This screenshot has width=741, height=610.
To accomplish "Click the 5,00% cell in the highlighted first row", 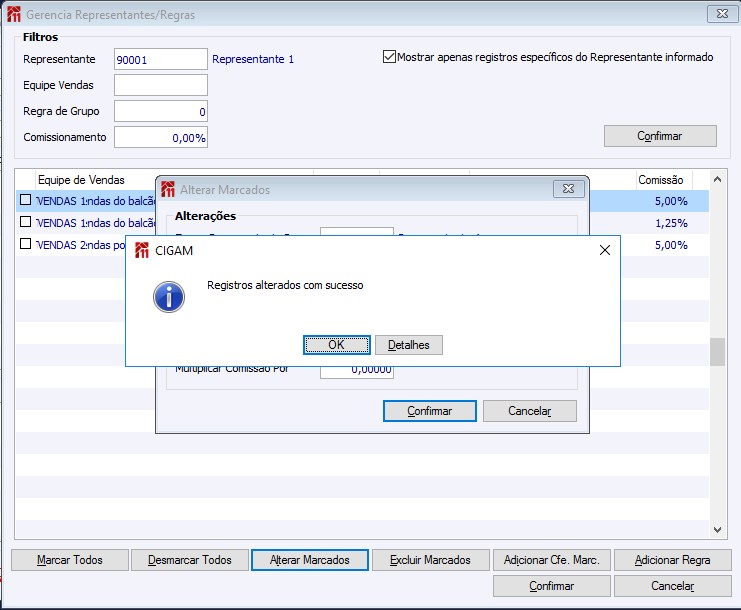I will [671, 201].
